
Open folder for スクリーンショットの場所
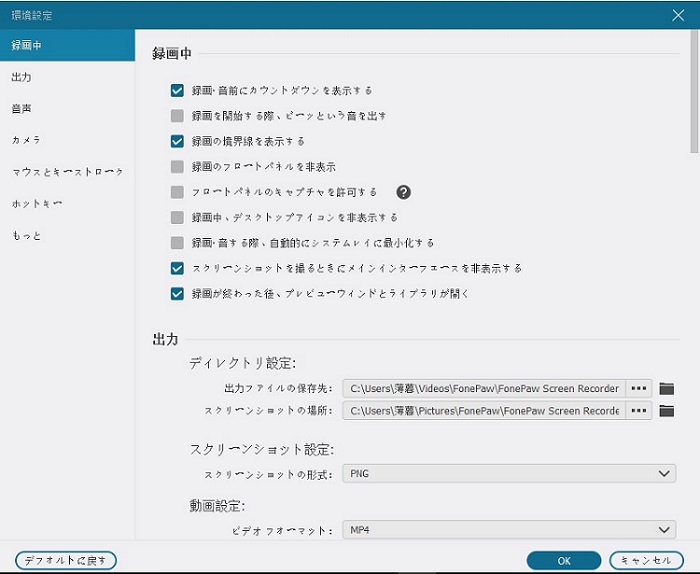(x=667, y=411)
